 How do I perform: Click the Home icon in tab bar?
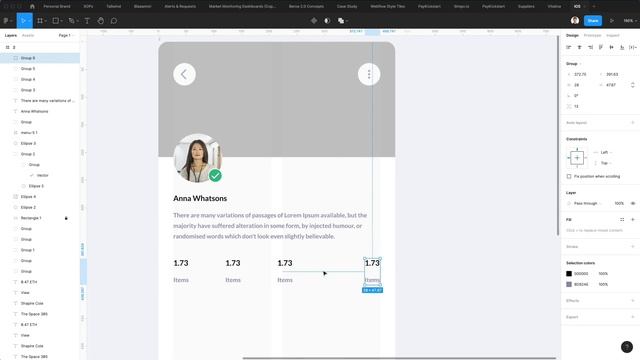(32, 6)
